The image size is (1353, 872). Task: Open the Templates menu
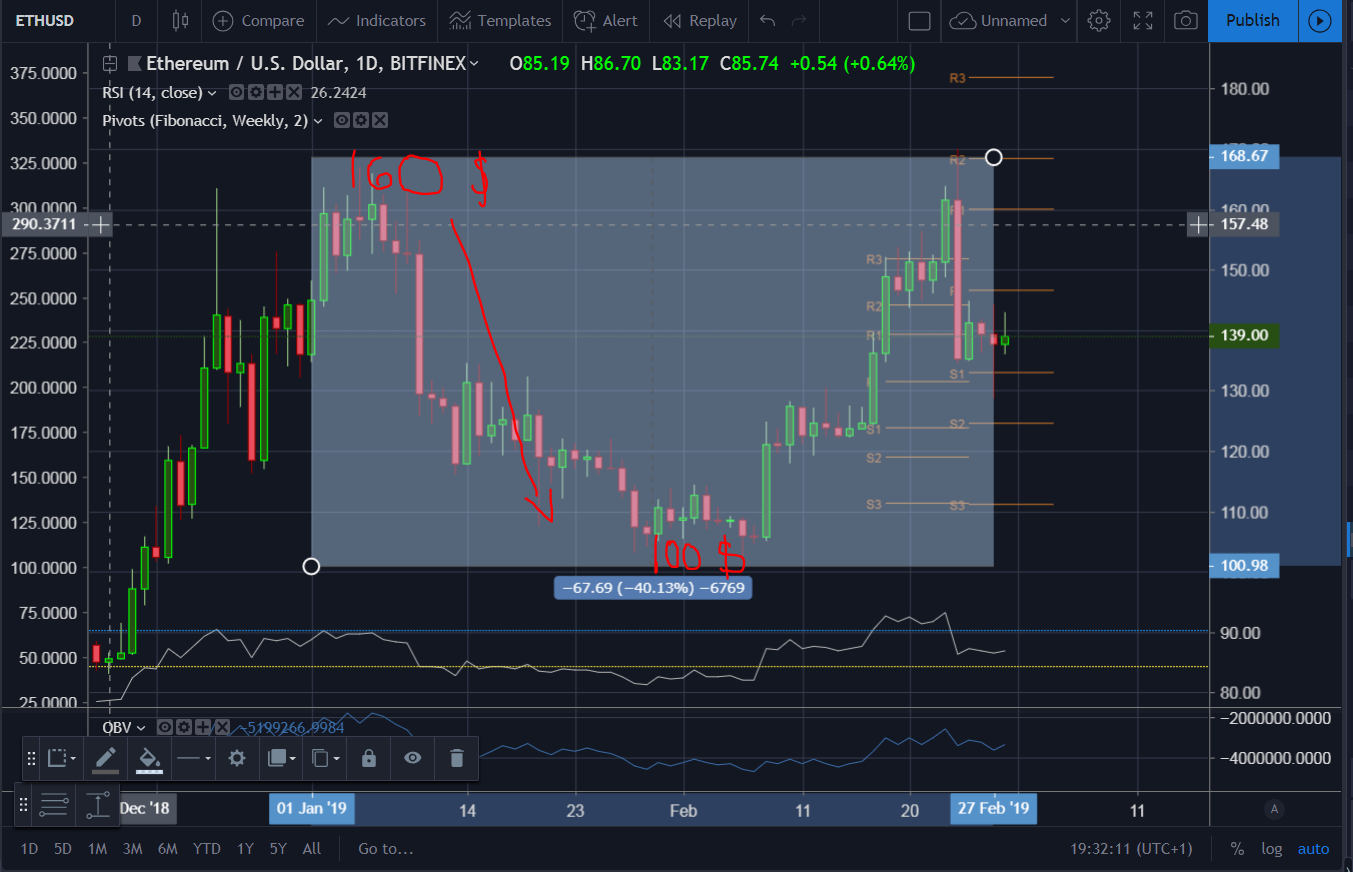tap(501, 20)
